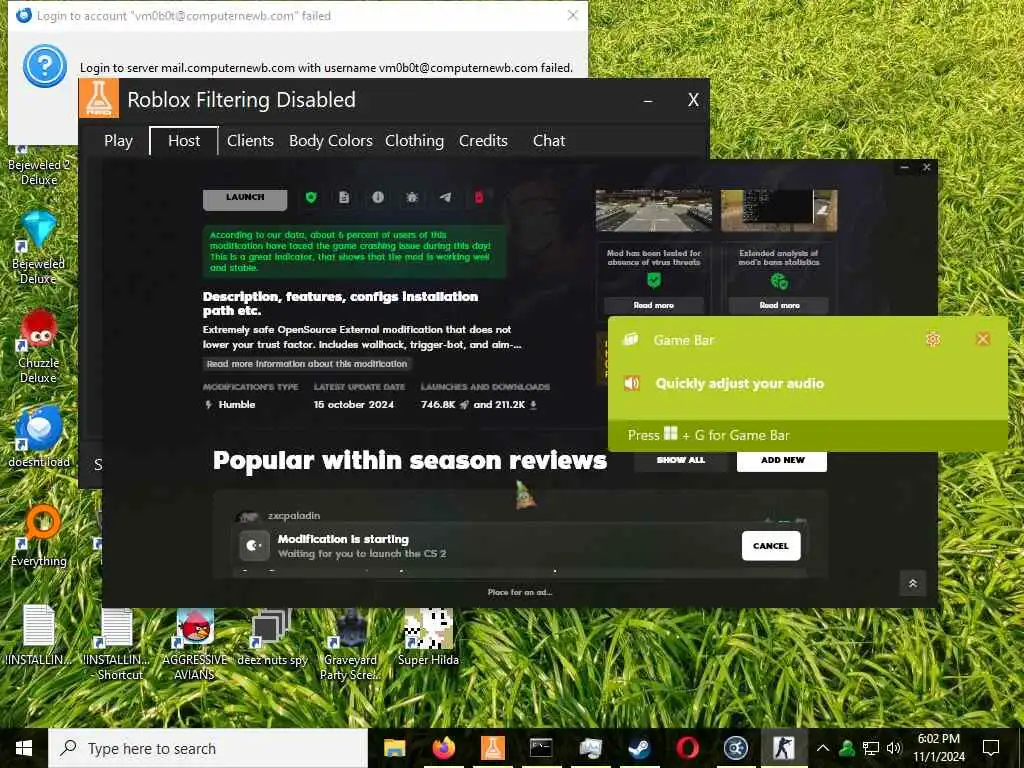The height and width of the screenshot is (768, 1024).
Task: Select AGGRESSIVE AVIANS desktop icon
Action: (x=195, y=644)
